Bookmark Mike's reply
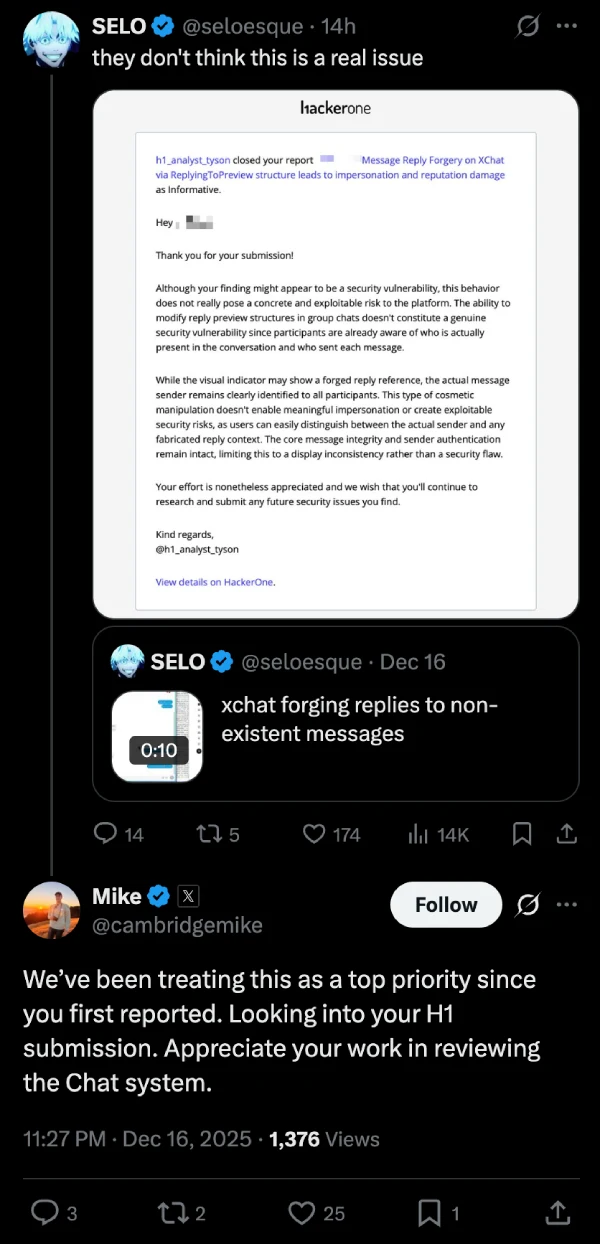The height and width of the screenshot is (1244, 600). coord(430,1212)
